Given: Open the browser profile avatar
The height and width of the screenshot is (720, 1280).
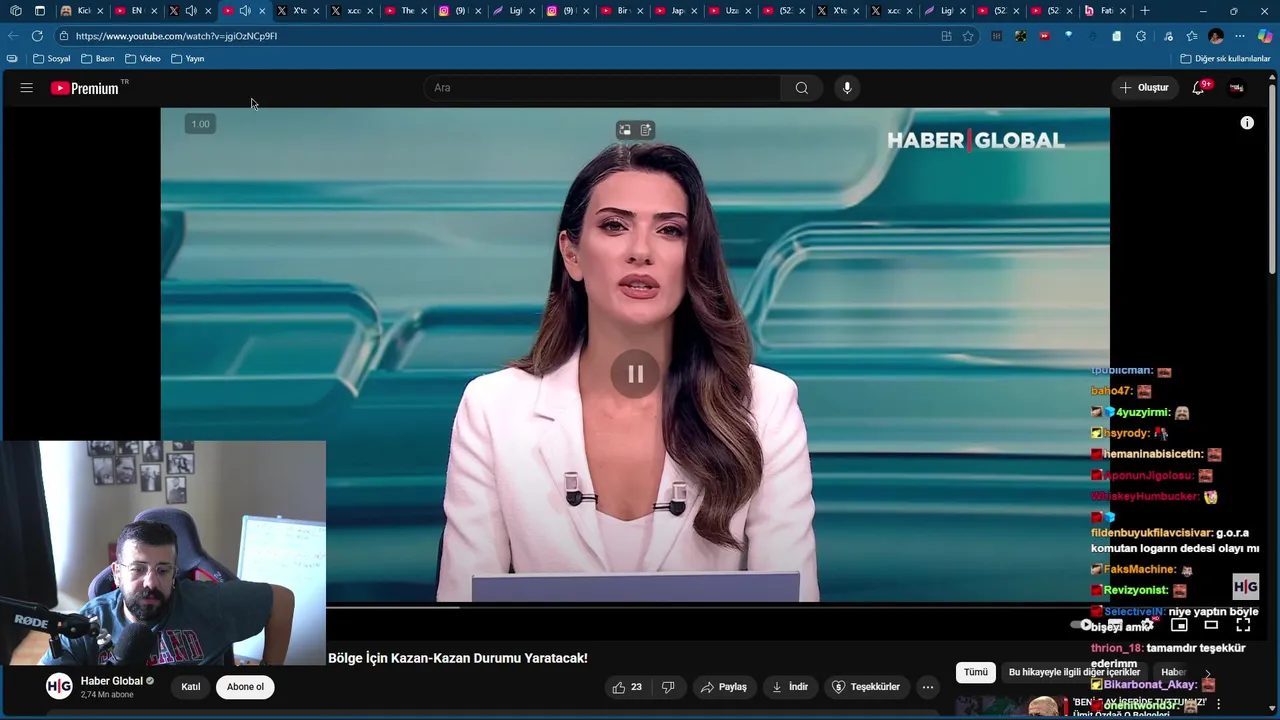Looking at the screenshot, I should (x=1216, y=36).
